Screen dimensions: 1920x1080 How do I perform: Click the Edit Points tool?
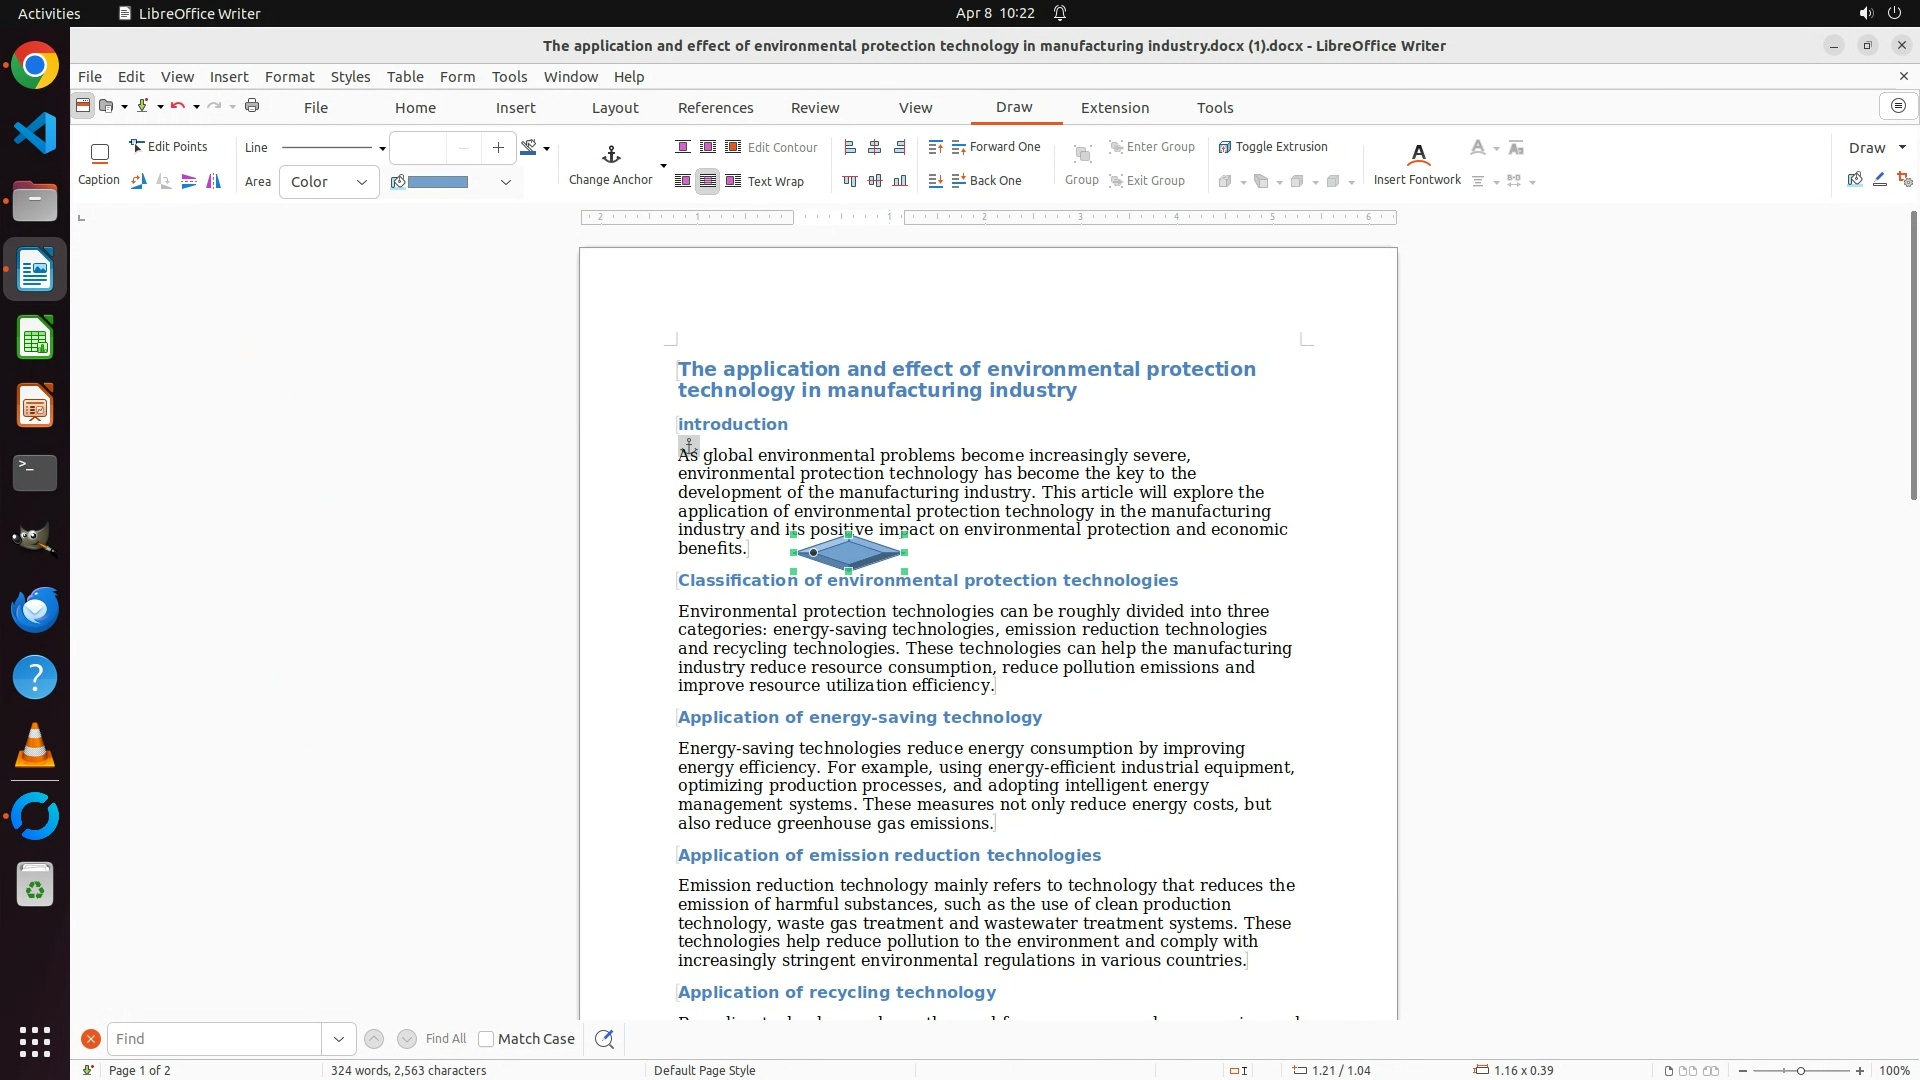tap(168, 147)
